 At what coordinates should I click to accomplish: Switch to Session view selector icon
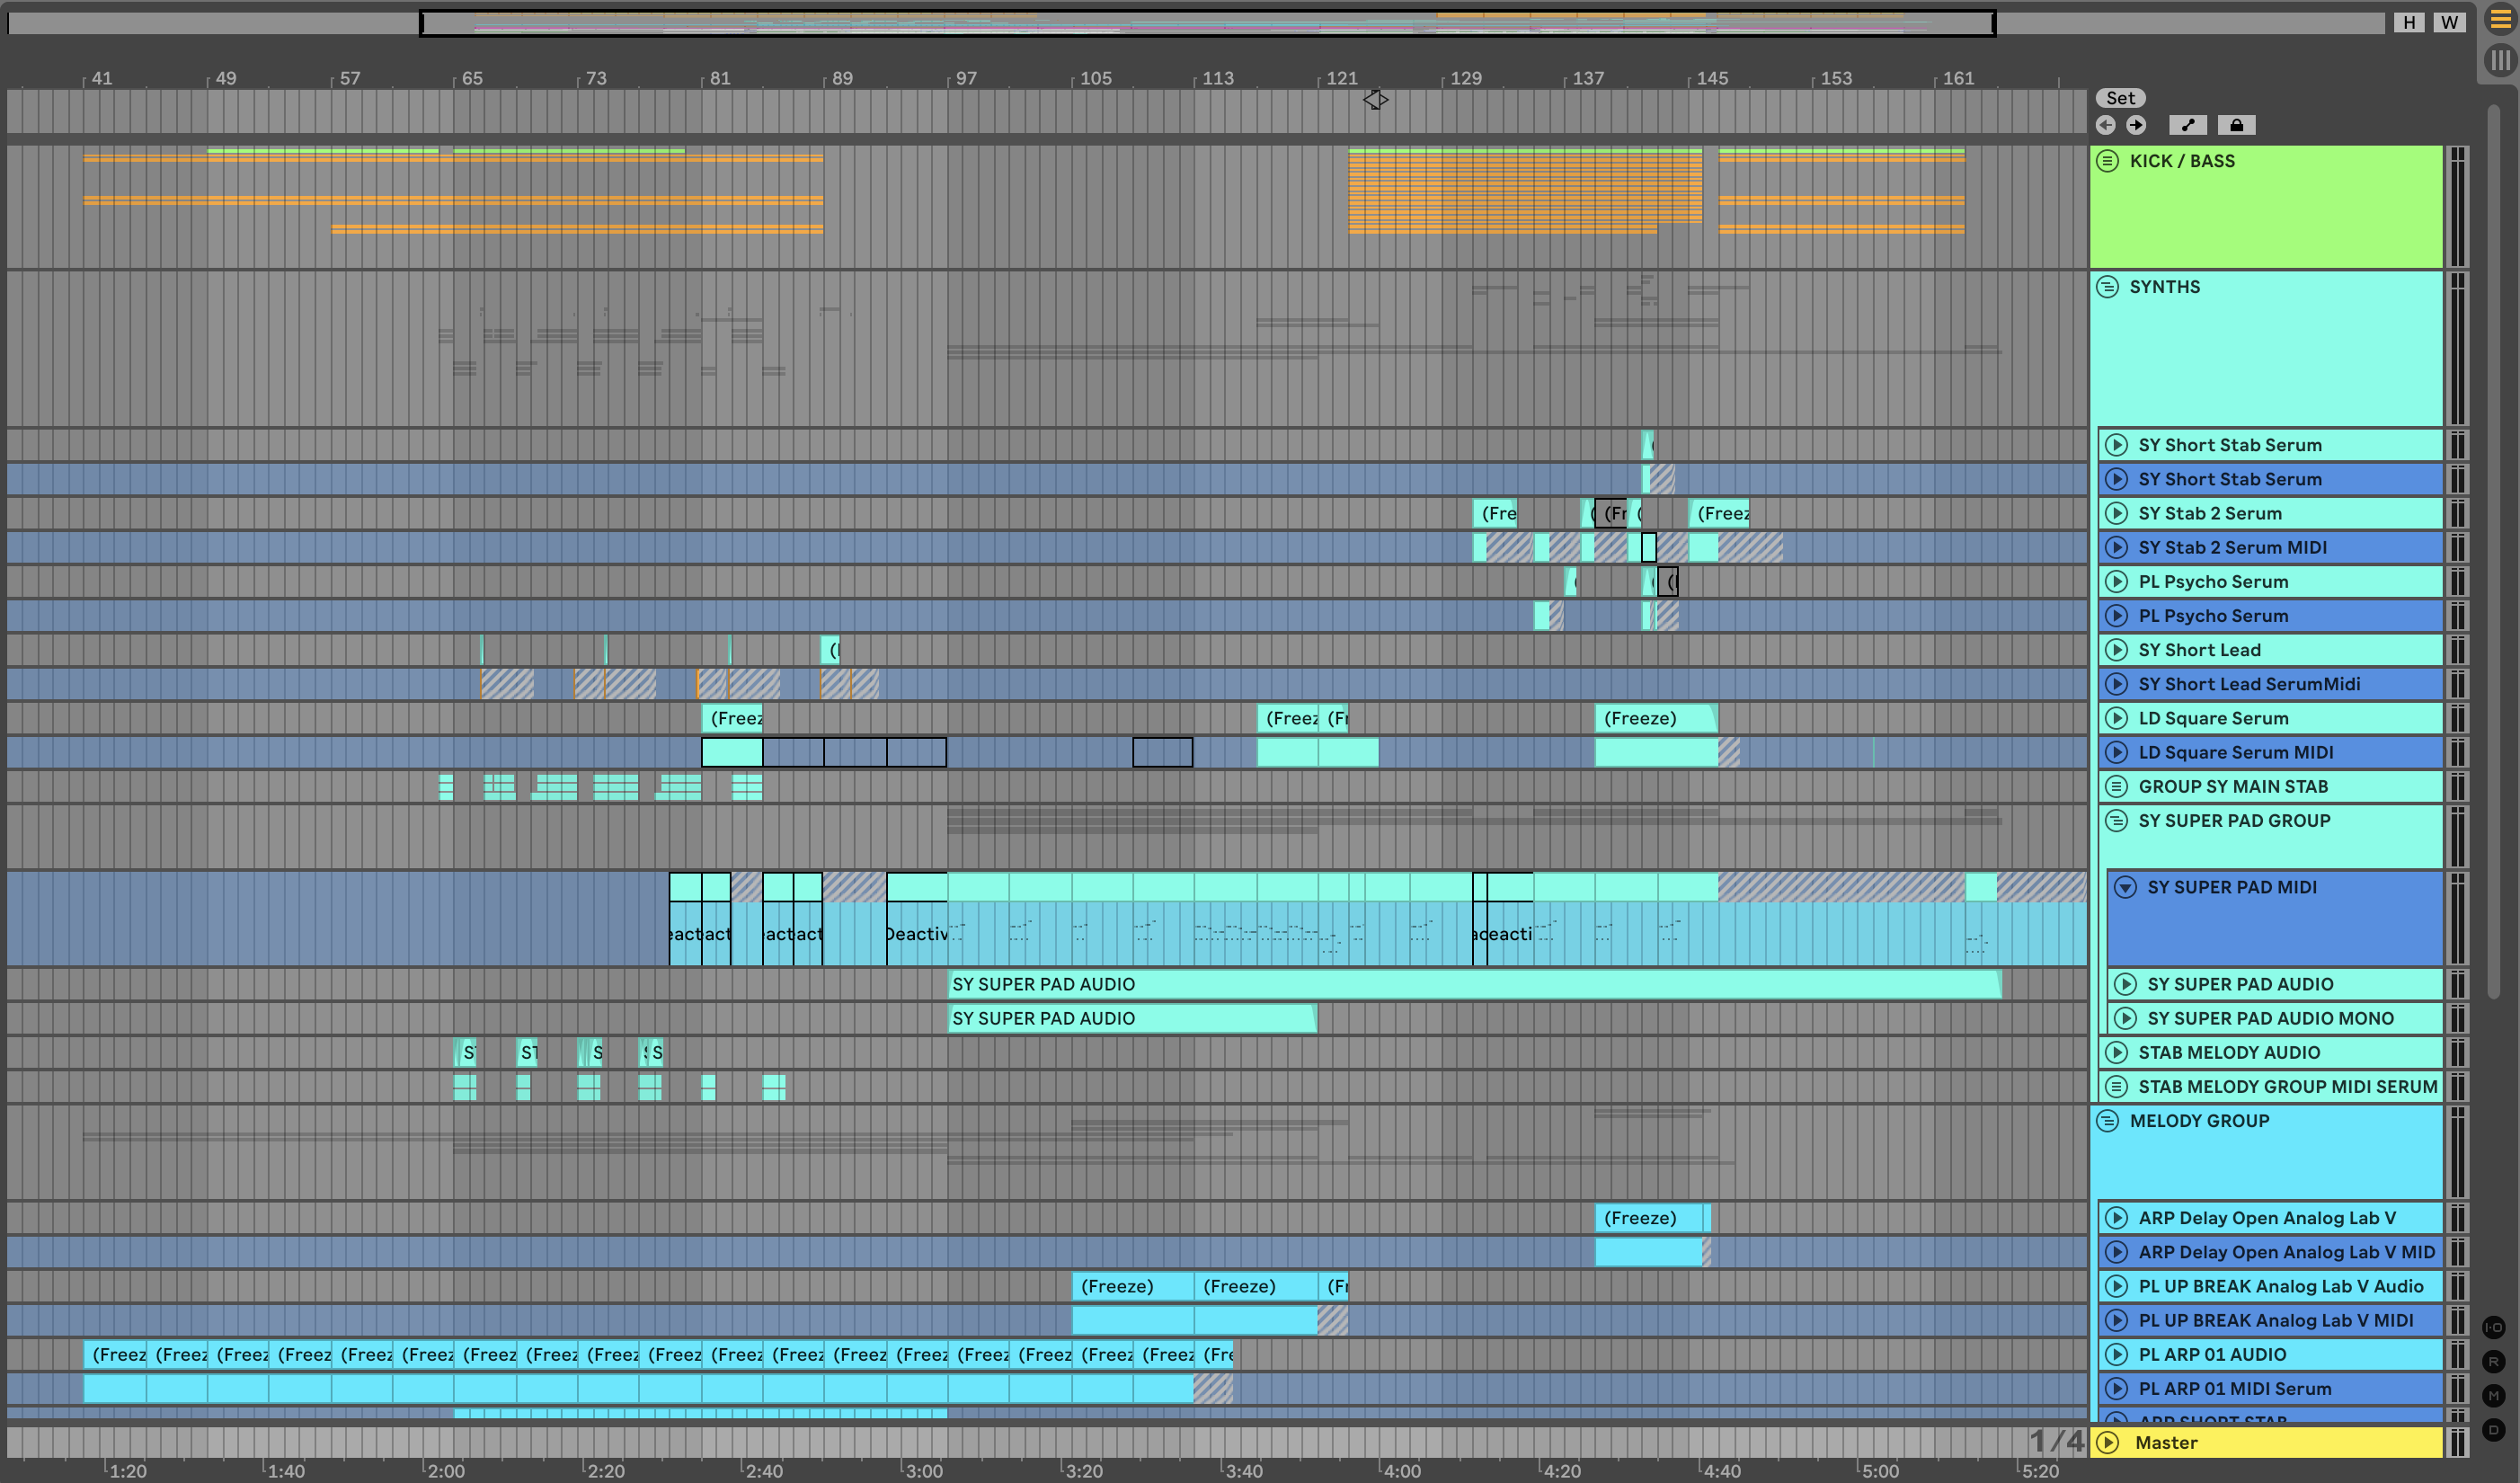(2499, 60)
